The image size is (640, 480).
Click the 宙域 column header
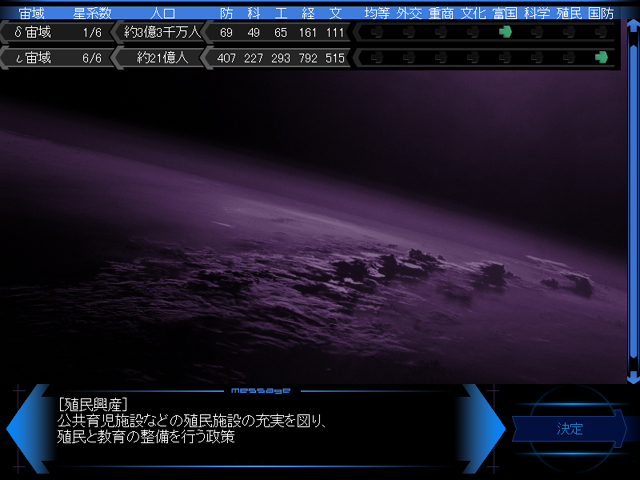[31, 13]
